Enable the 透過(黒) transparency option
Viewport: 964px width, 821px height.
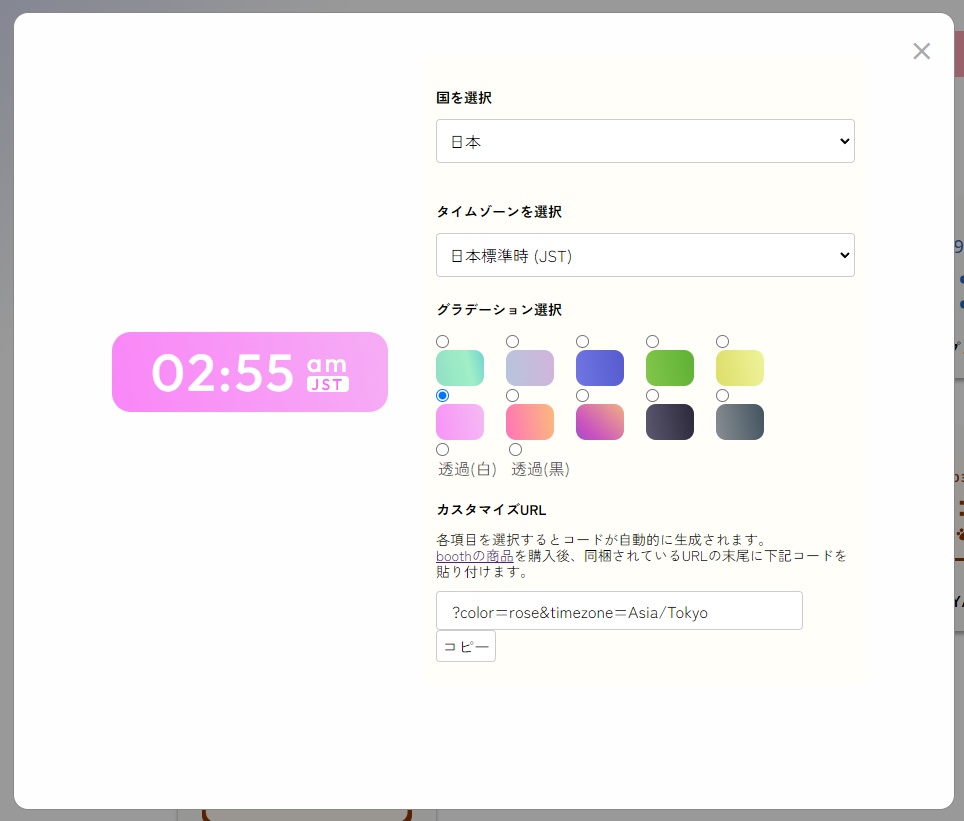[514, 449]
